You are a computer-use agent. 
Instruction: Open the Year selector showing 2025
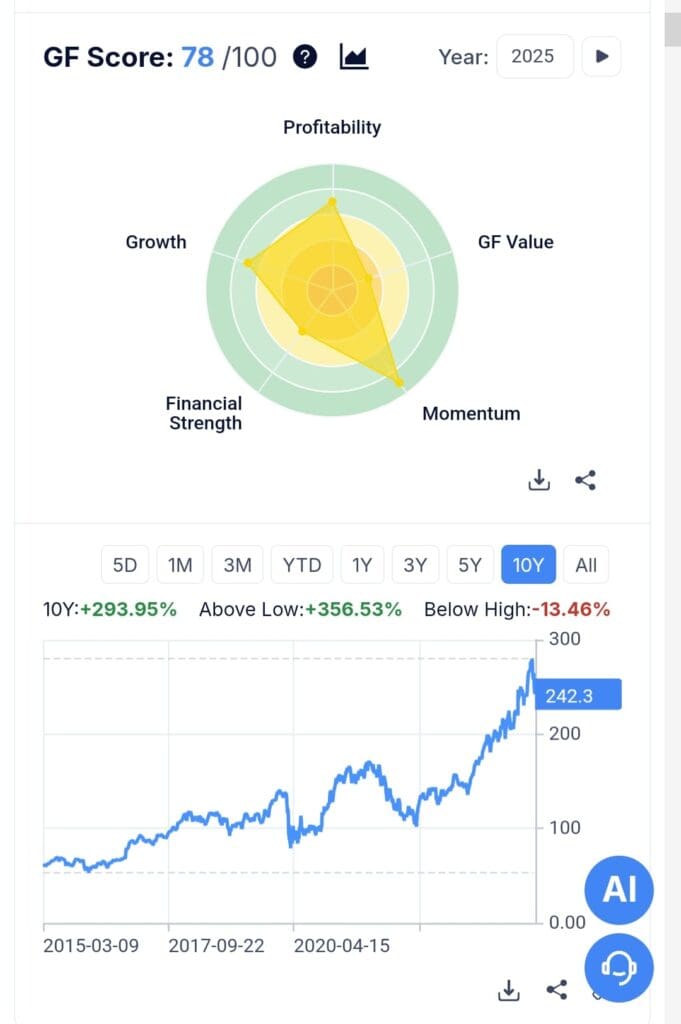point(534,56)
